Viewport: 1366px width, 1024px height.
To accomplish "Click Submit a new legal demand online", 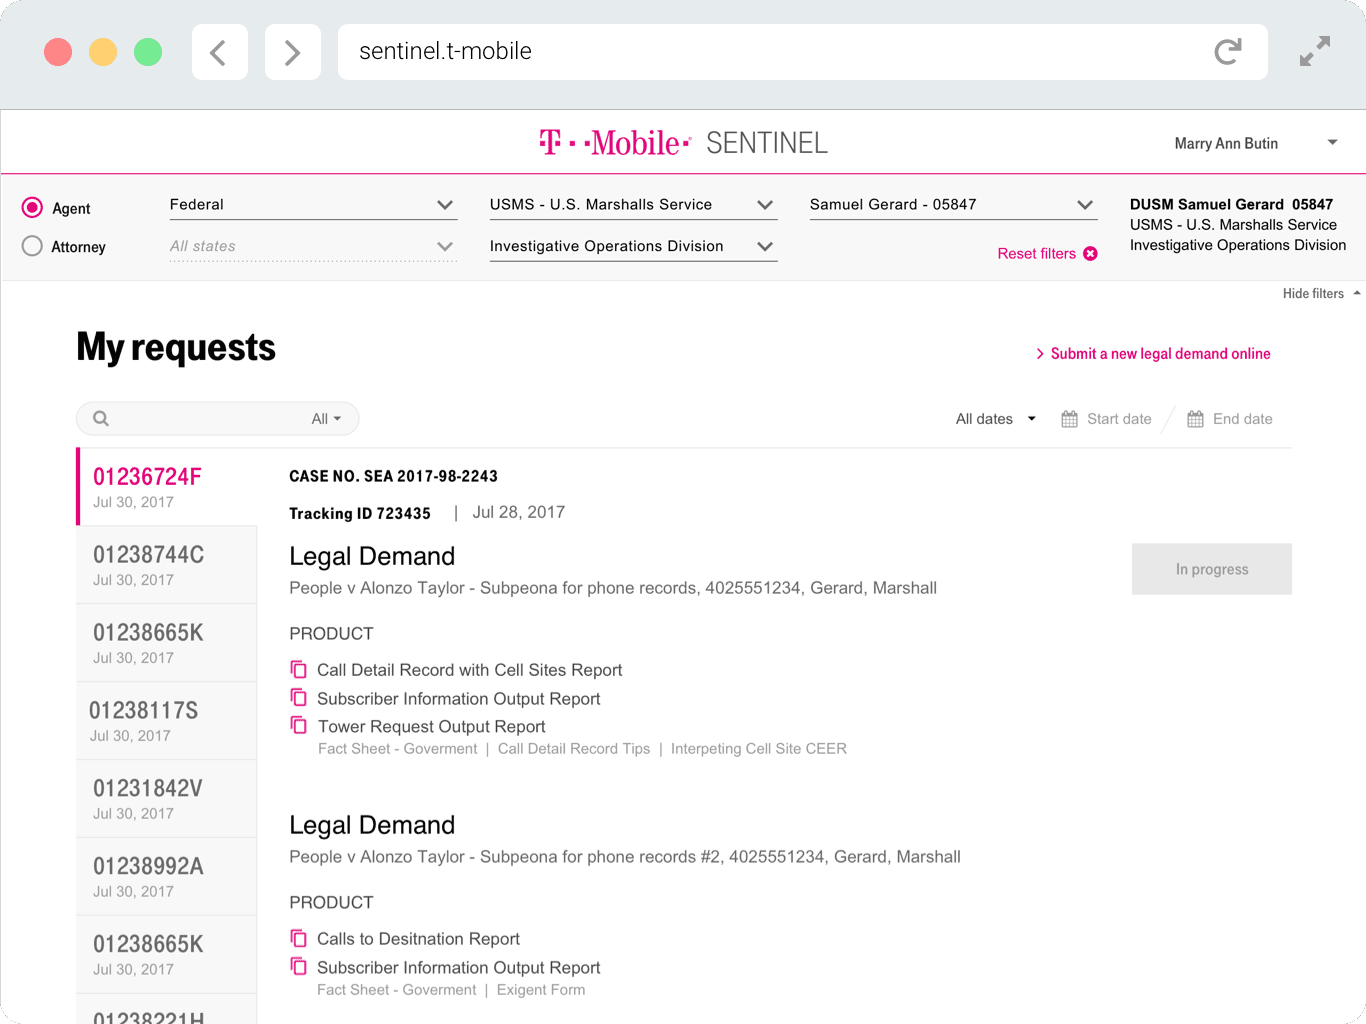I will click(1153, 354).
